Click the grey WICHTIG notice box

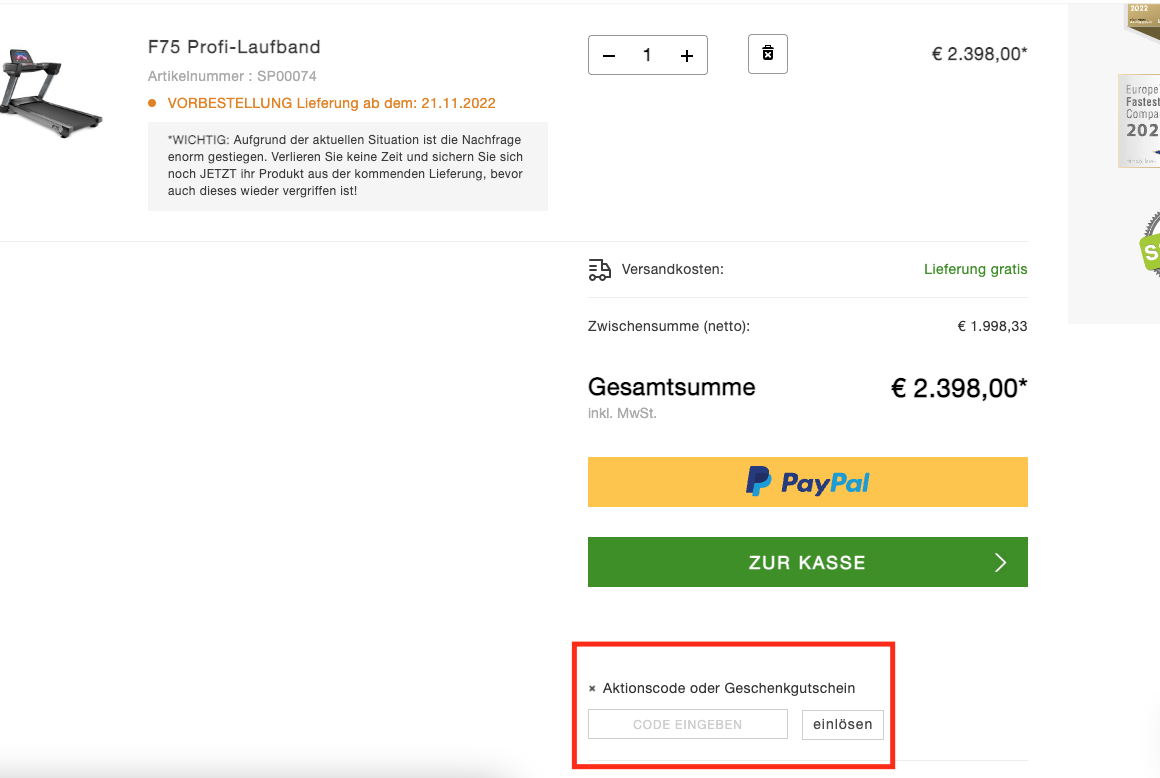pos(347,166)
